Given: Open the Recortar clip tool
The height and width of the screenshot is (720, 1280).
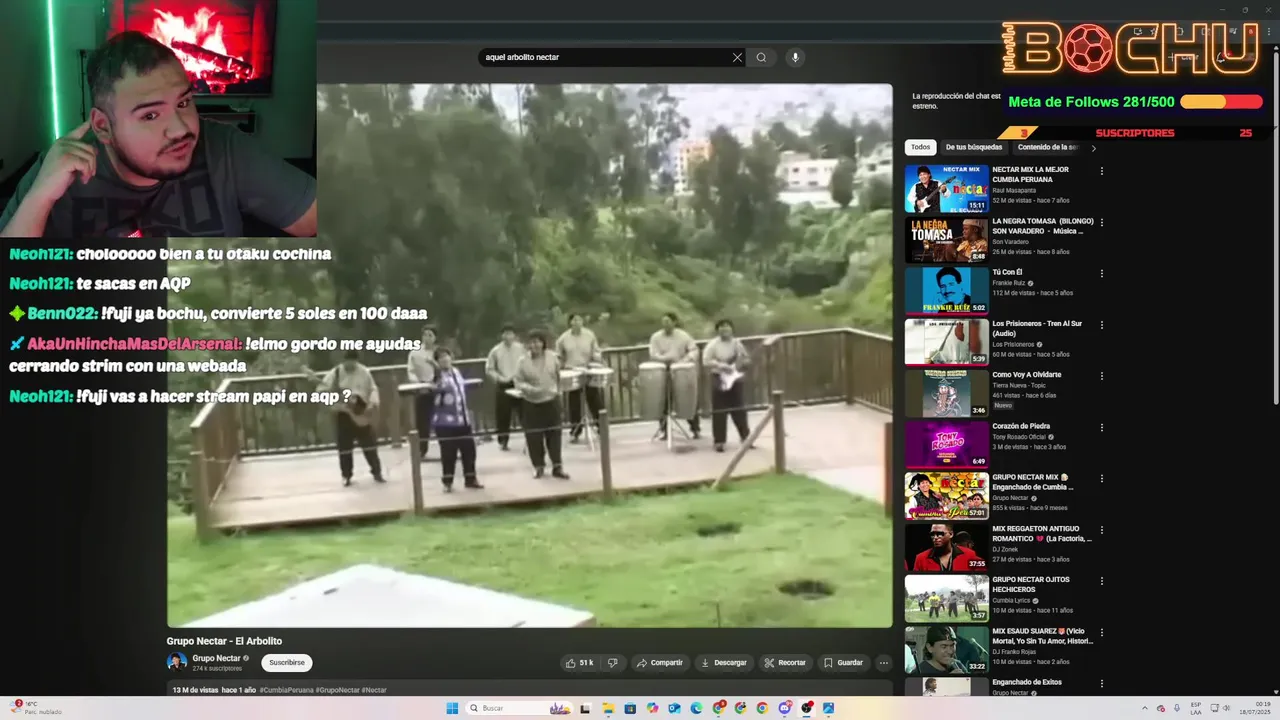Looking at the screenshot, I should pyautogui.click(x=785, y=662).
